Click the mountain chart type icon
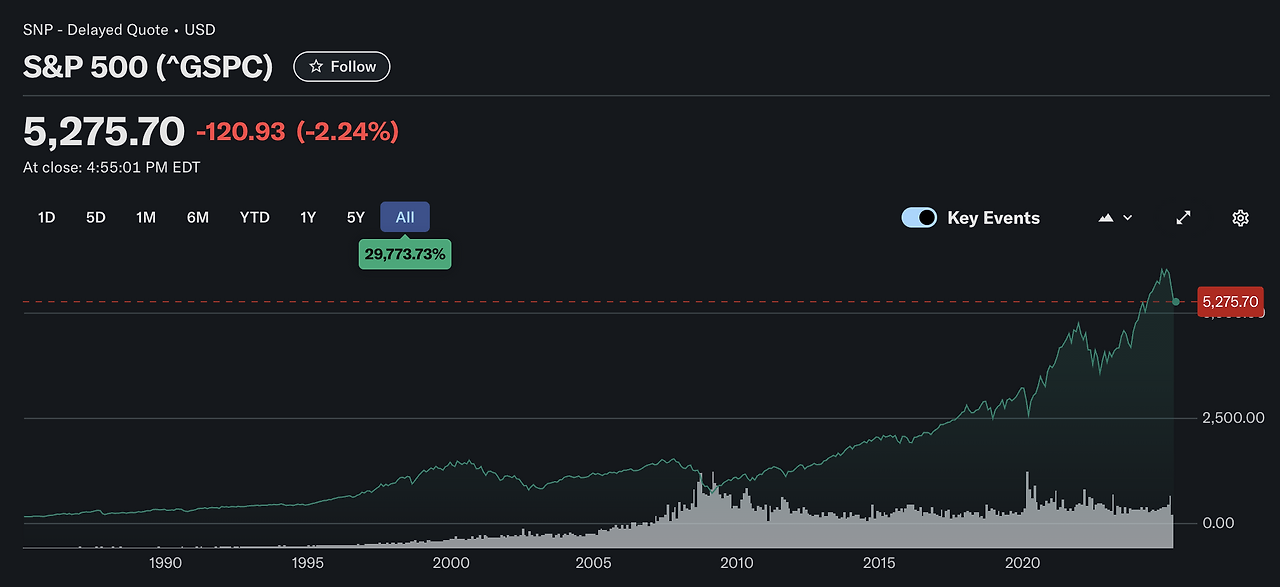The image size is (1280, 587). pyautogui.click(x=1106, y=218)
